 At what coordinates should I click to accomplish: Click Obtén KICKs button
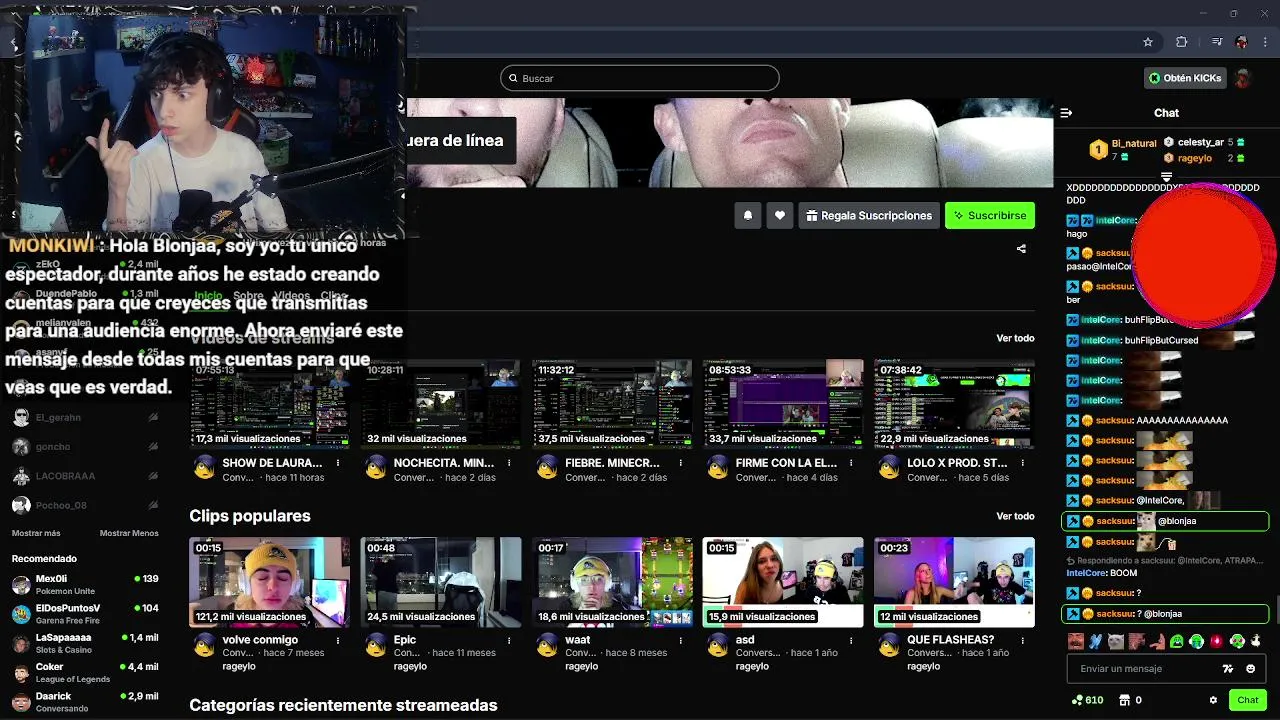tap(1185, 78)
